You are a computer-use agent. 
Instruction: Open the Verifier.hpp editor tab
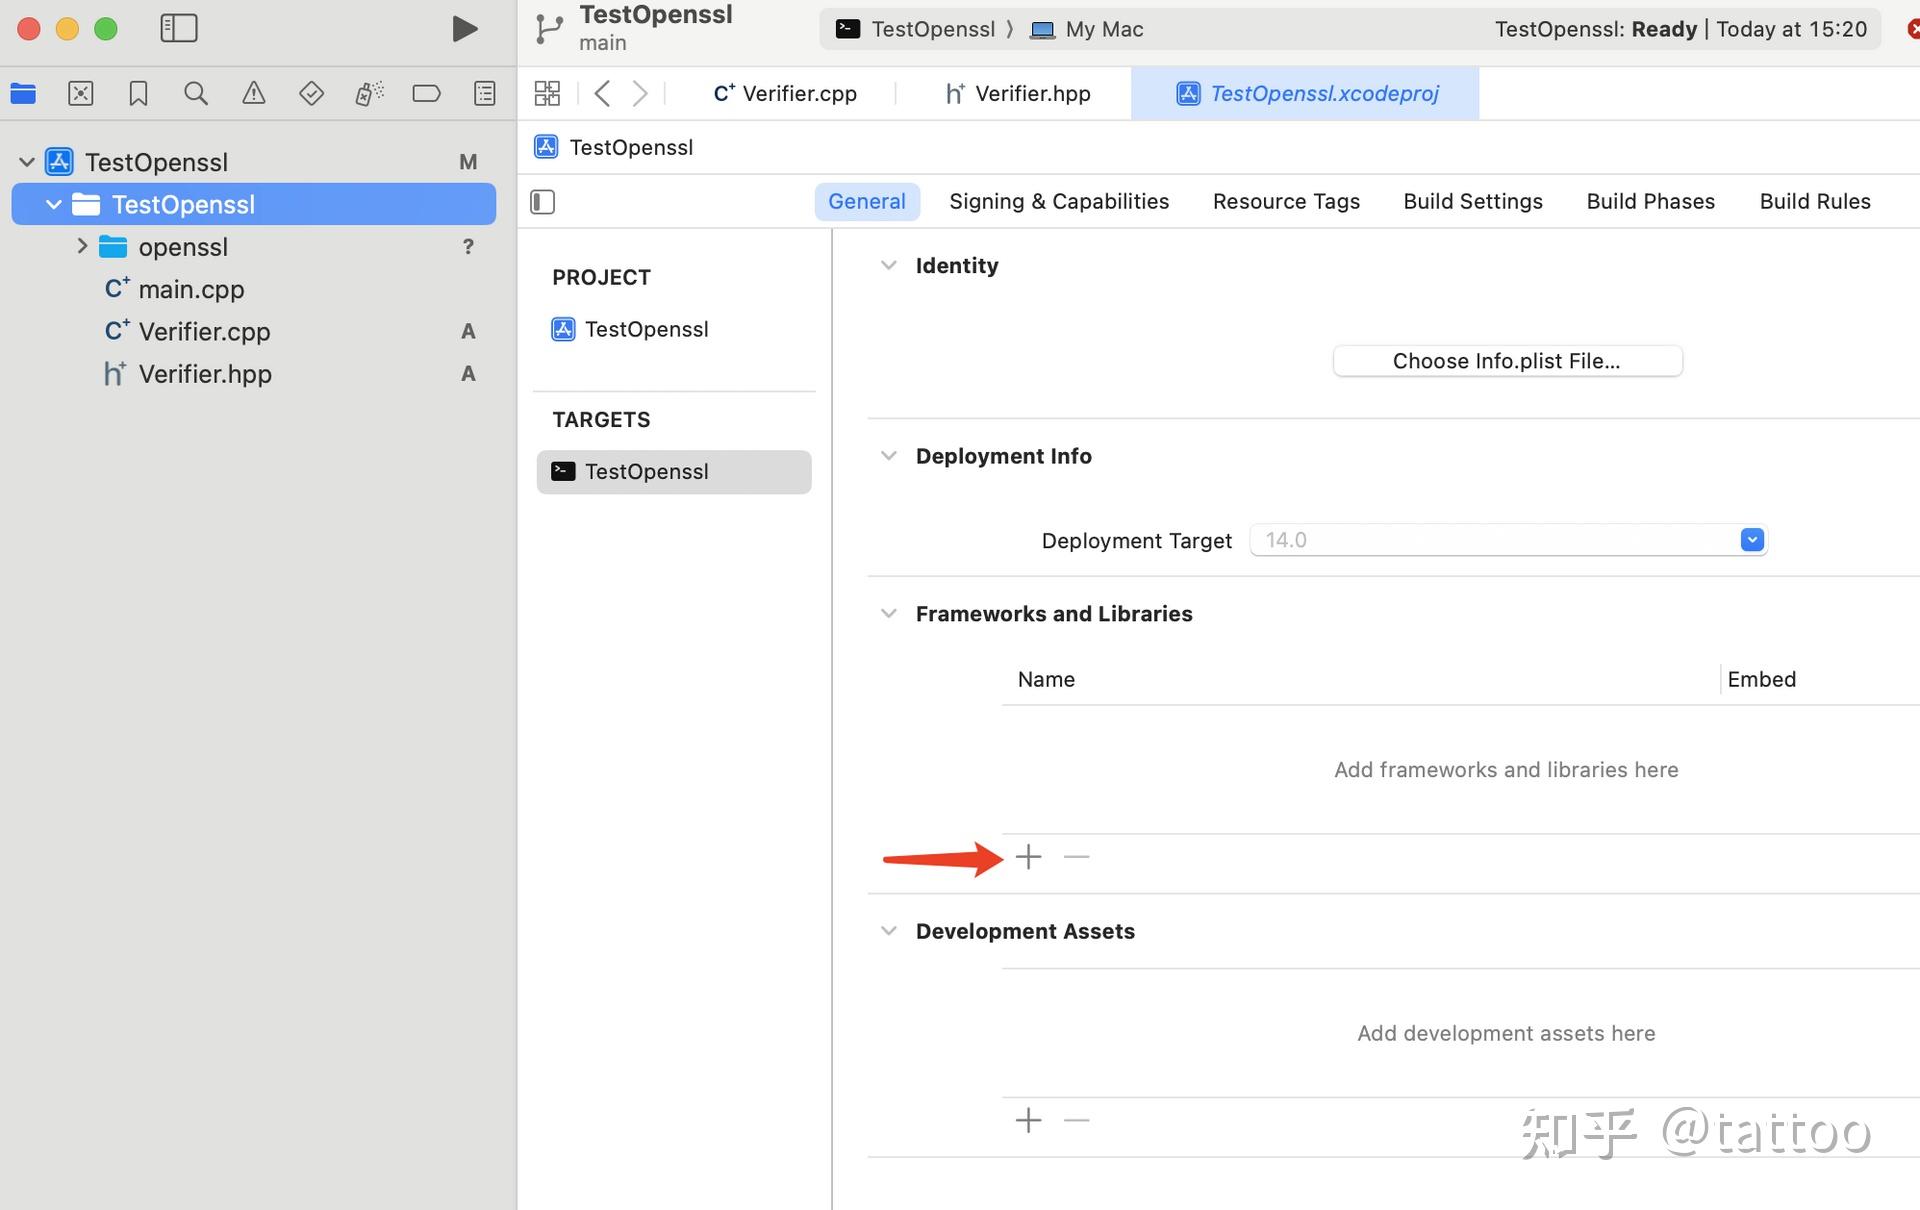1018,94
